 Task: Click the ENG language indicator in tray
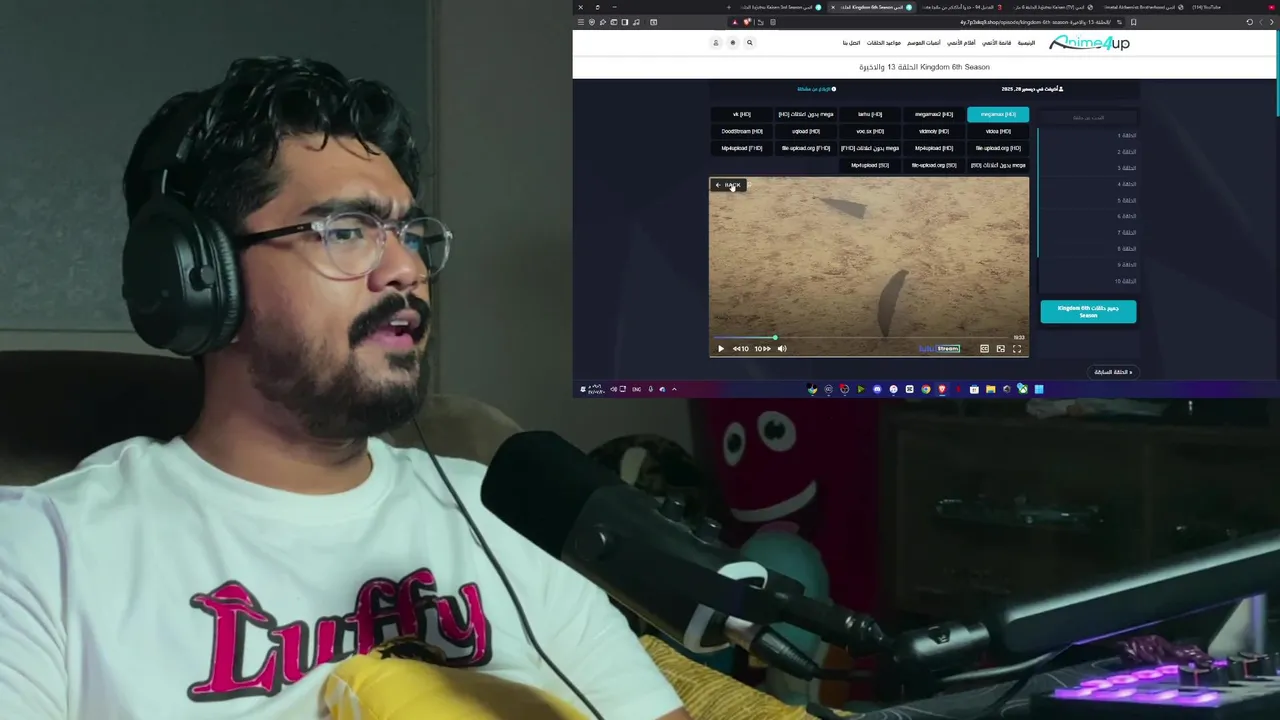[x=636, y=389]
